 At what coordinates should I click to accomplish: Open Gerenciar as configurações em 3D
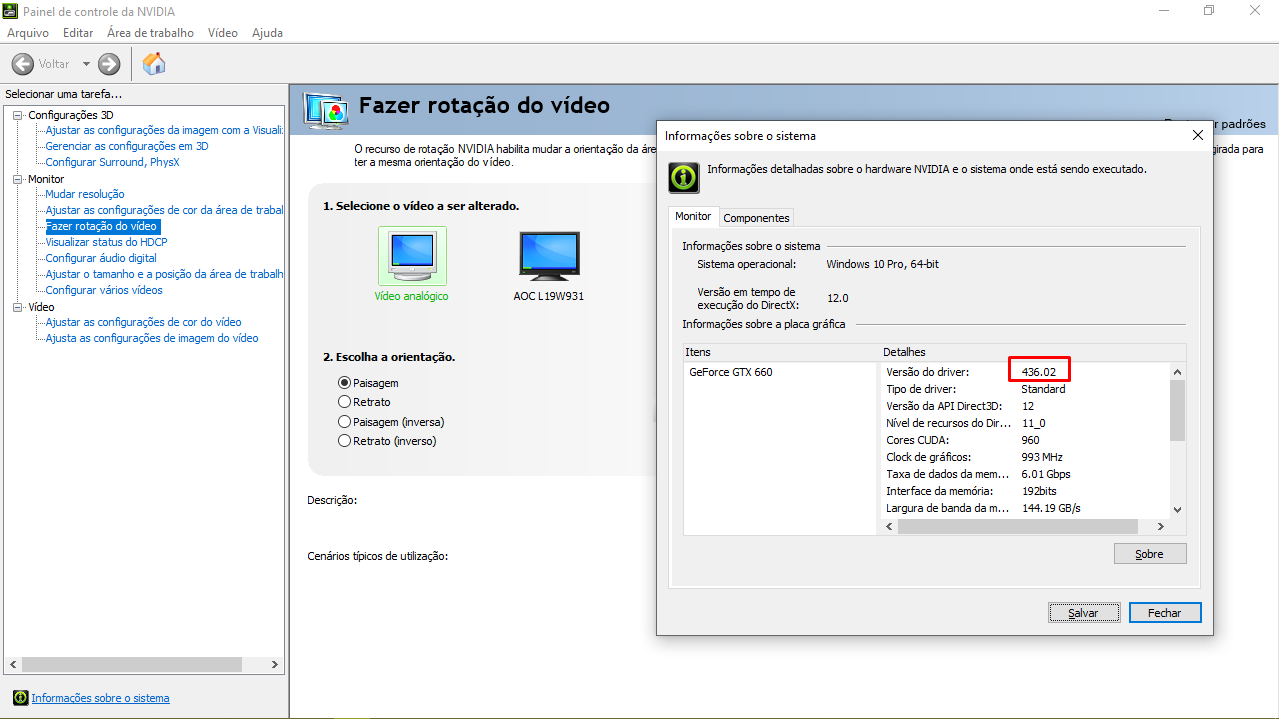pyautogui.click(x=127, y=146)
